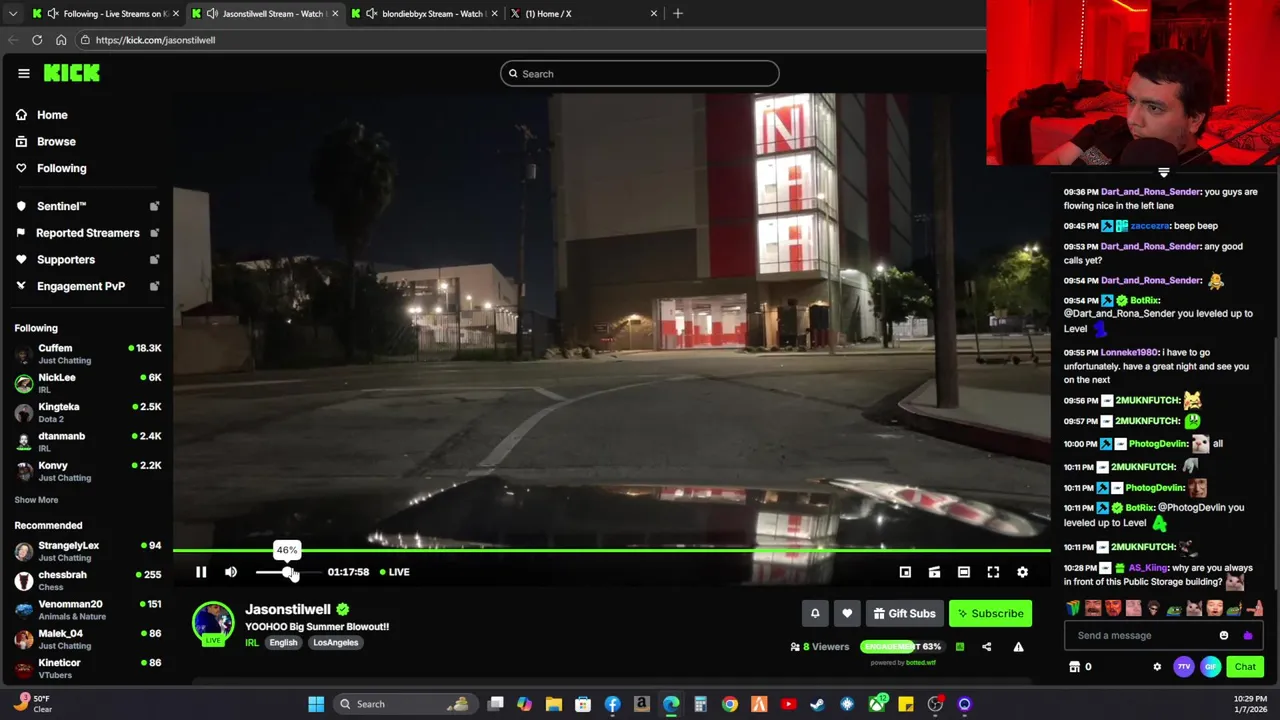
Task: Click green engagement chart icon
Action: tap(960, 647)
